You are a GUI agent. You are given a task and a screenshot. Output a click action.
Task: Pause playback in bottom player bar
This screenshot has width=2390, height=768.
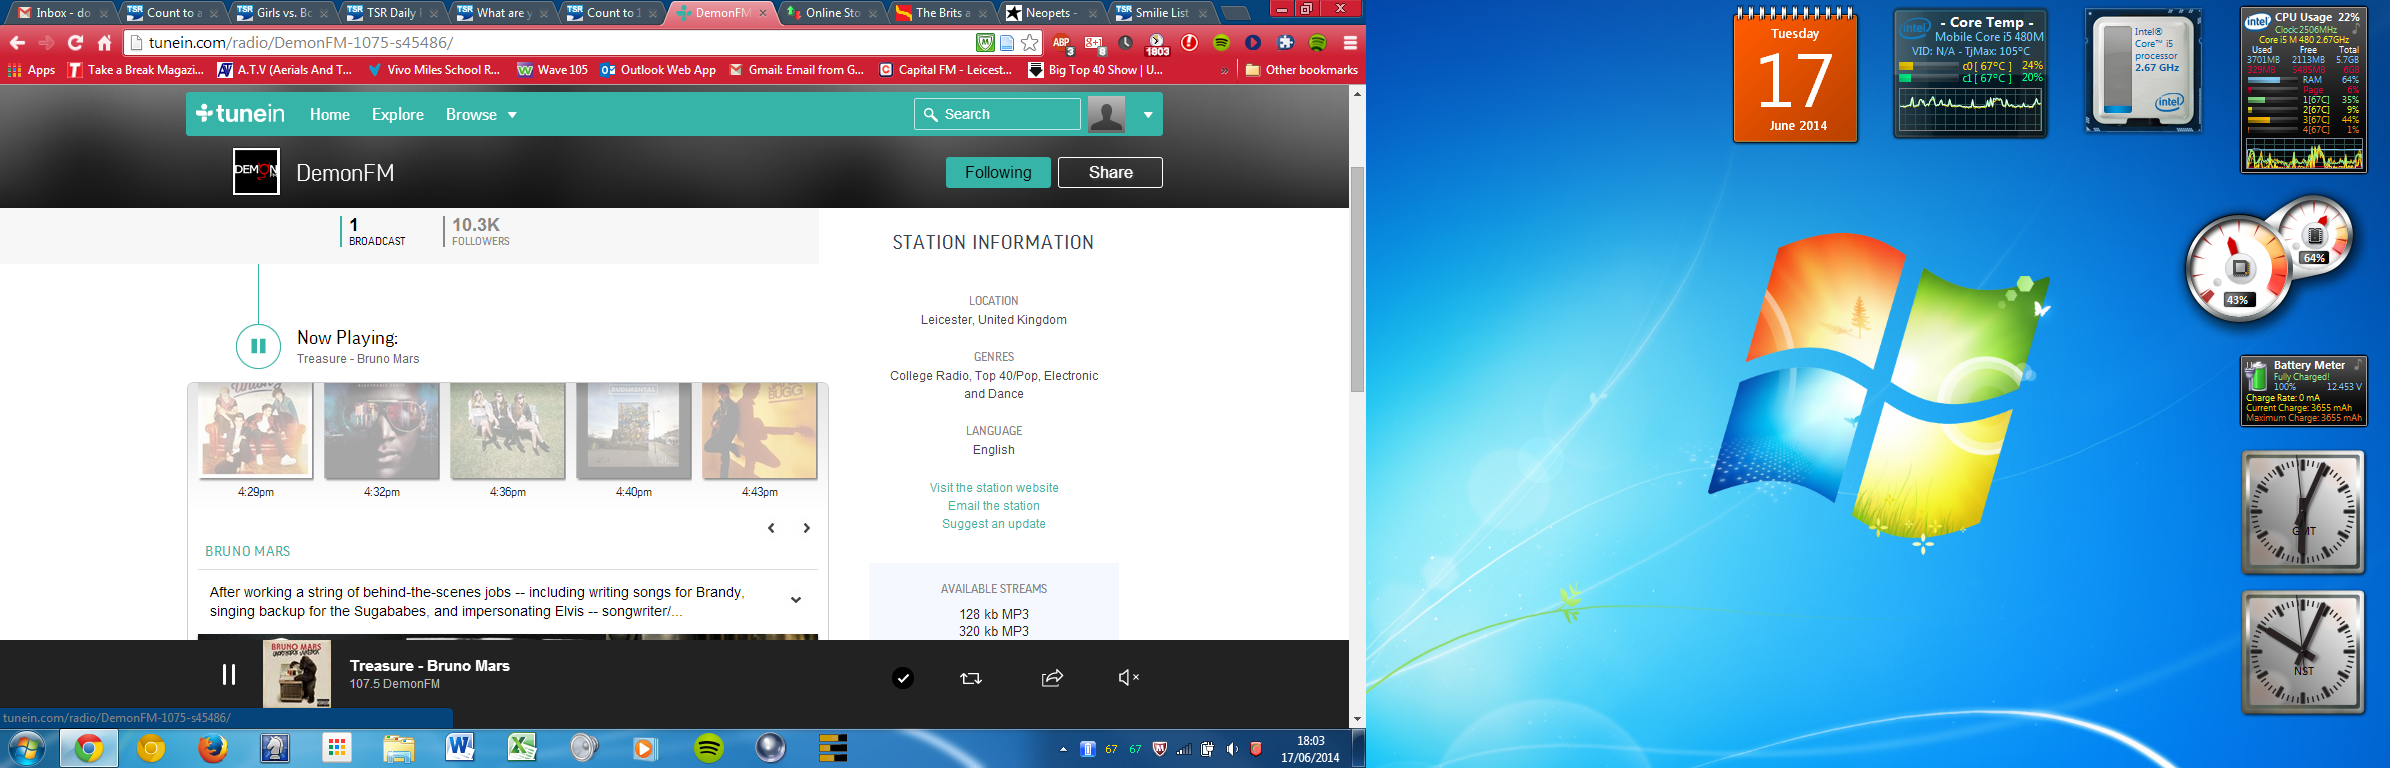(x=228, y=675)
